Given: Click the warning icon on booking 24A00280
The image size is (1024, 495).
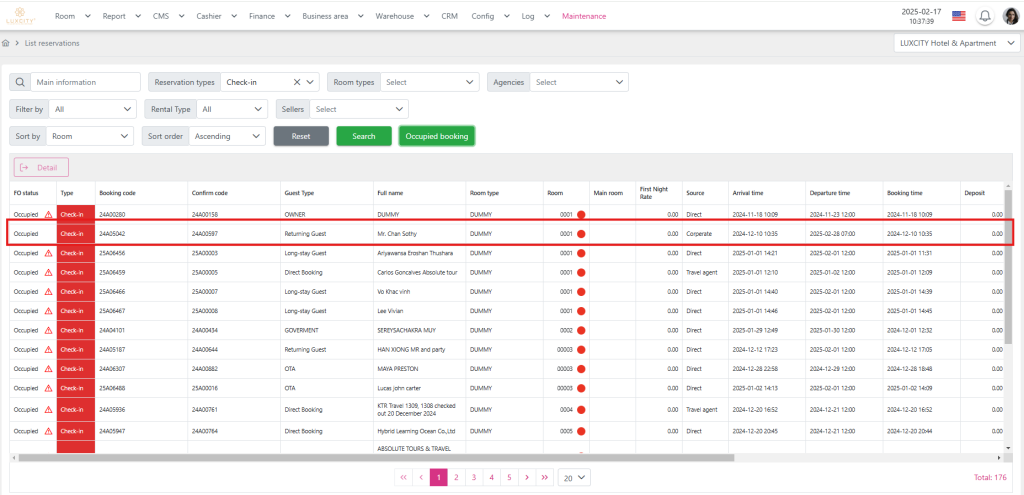Looking at the screenshot, I should pyautogui.click(x=47, y=214).
